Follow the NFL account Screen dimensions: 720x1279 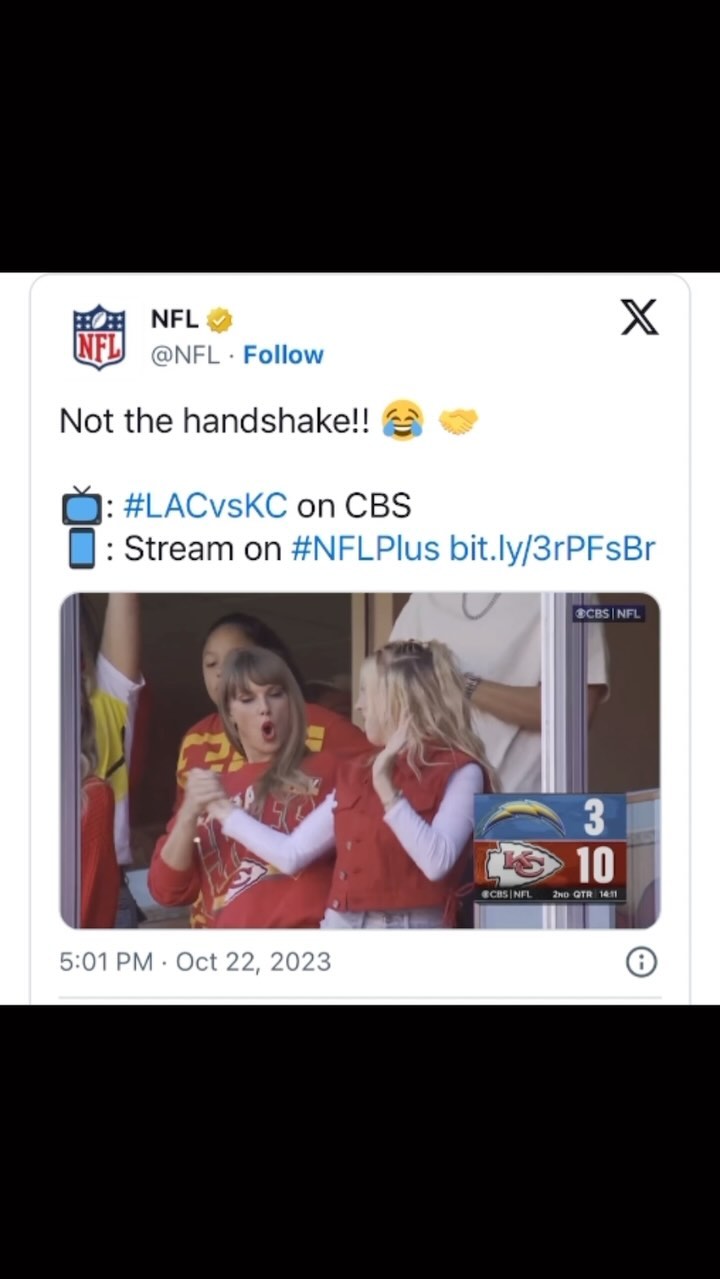pos(283,355)
